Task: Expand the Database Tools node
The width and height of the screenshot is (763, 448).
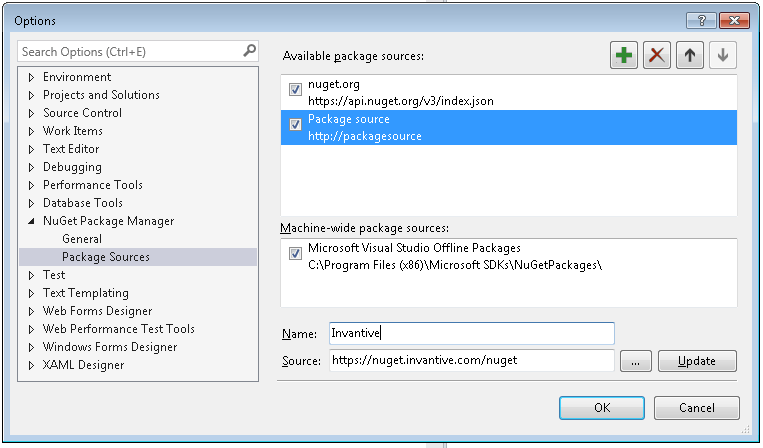Action: 31,203
